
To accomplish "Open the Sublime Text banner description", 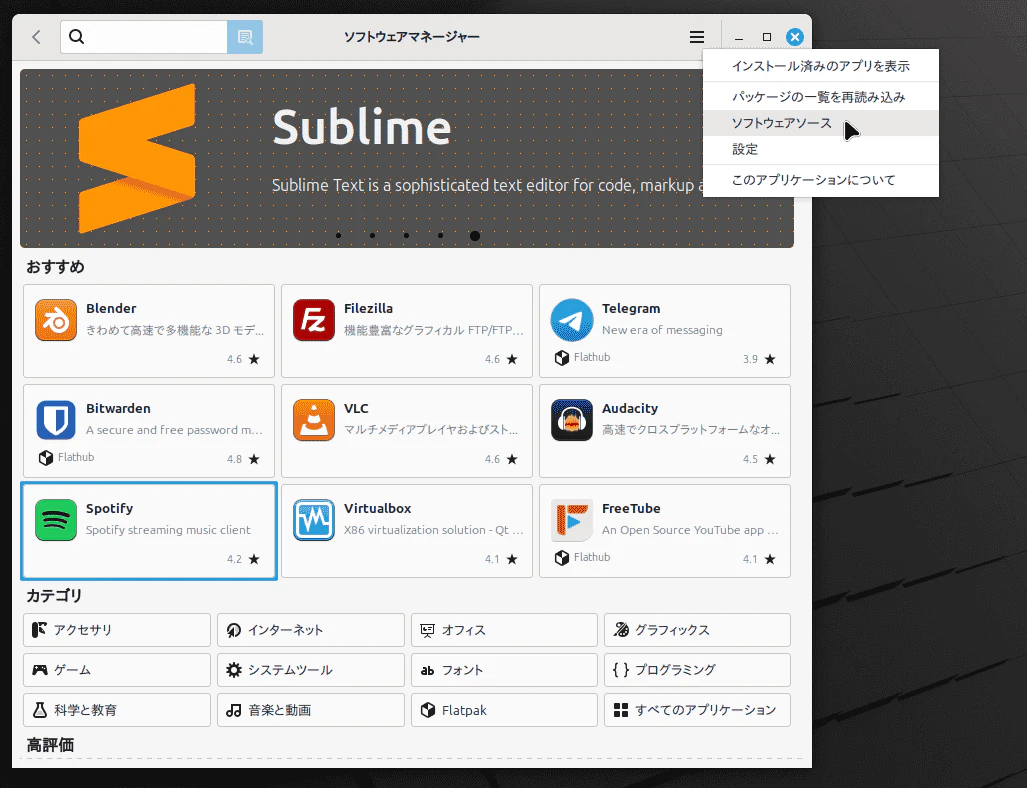I will (488, 185).
